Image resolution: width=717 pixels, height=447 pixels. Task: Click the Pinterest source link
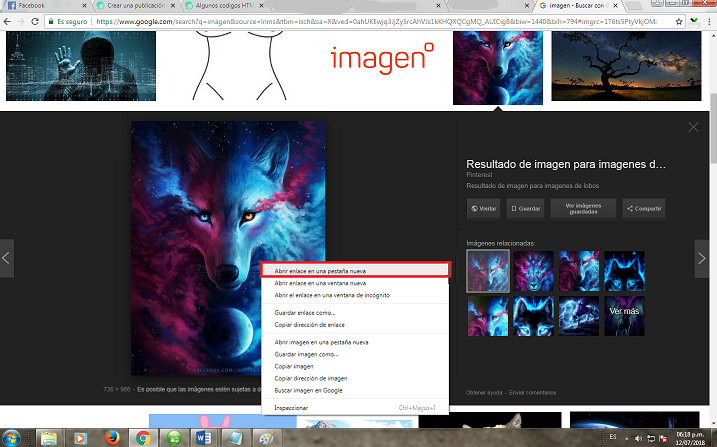point(479,175)
